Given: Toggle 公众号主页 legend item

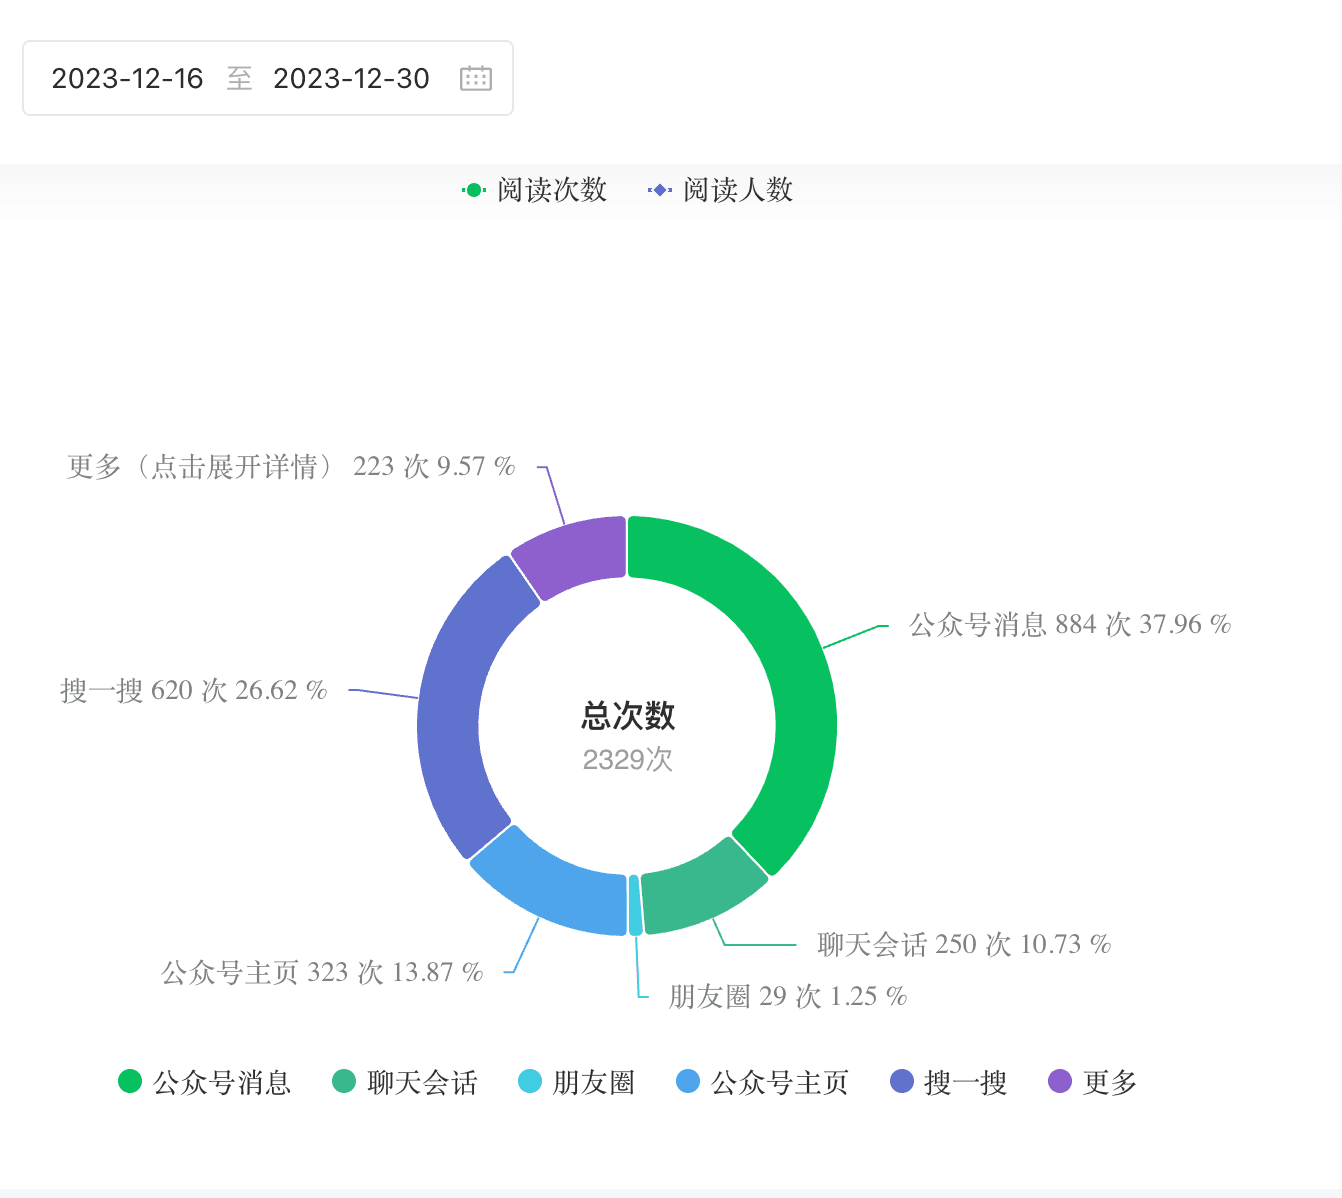Looking at the screenshot, I should tap(762, 1082).
